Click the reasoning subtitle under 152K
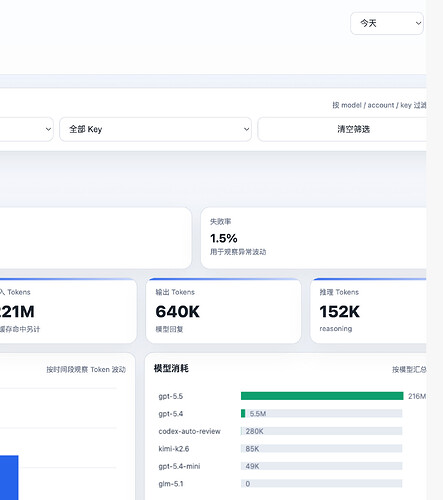This screenshot has height=500, width=443. (x=336, y=329)
